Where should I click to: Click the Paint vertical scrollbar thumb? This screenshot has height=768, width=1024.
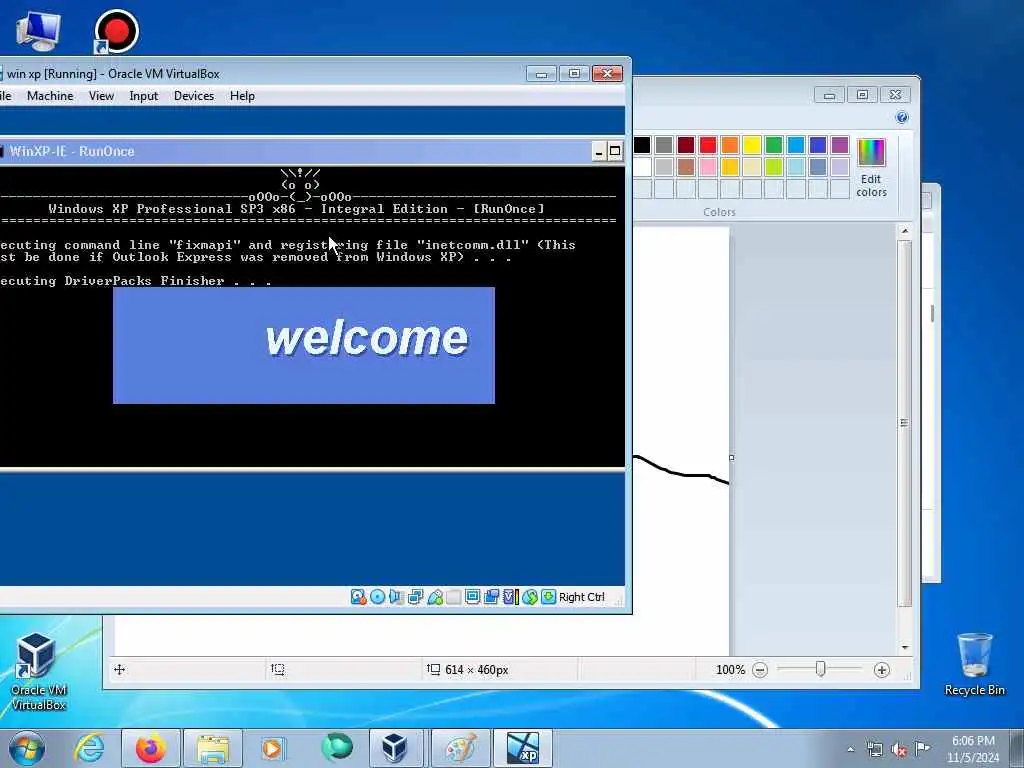pos(904,423)
